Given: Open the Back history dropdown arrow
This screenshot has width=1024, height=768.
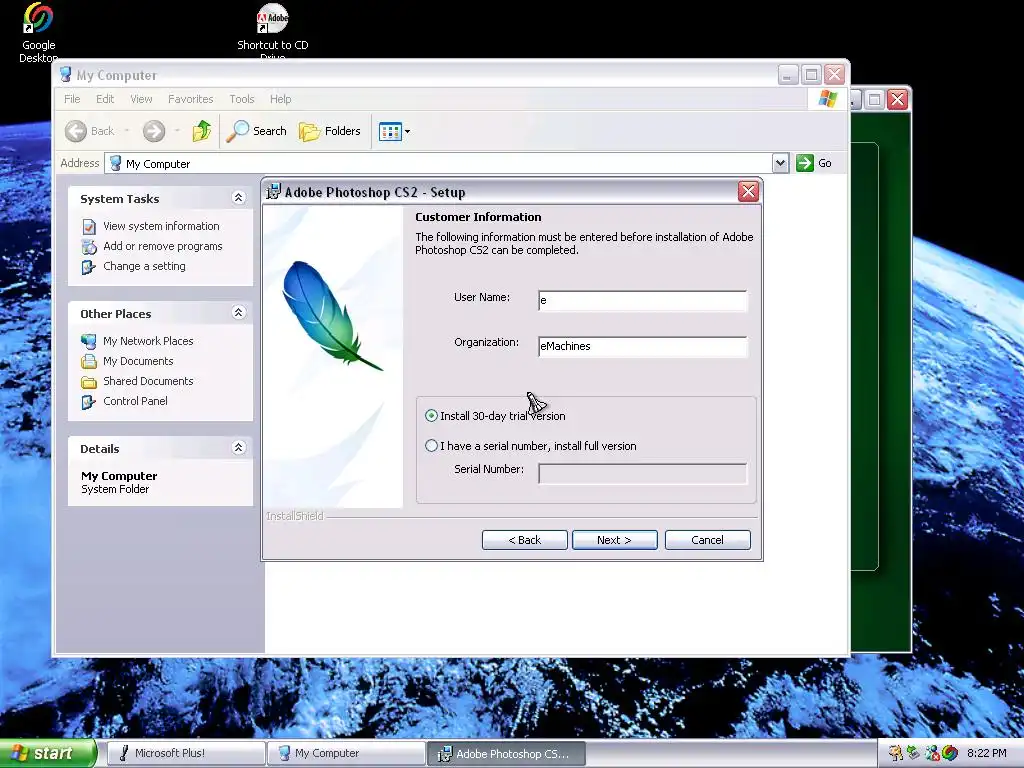Looking at the screenshot, I should pyautogui.click(x=127, y=131).
